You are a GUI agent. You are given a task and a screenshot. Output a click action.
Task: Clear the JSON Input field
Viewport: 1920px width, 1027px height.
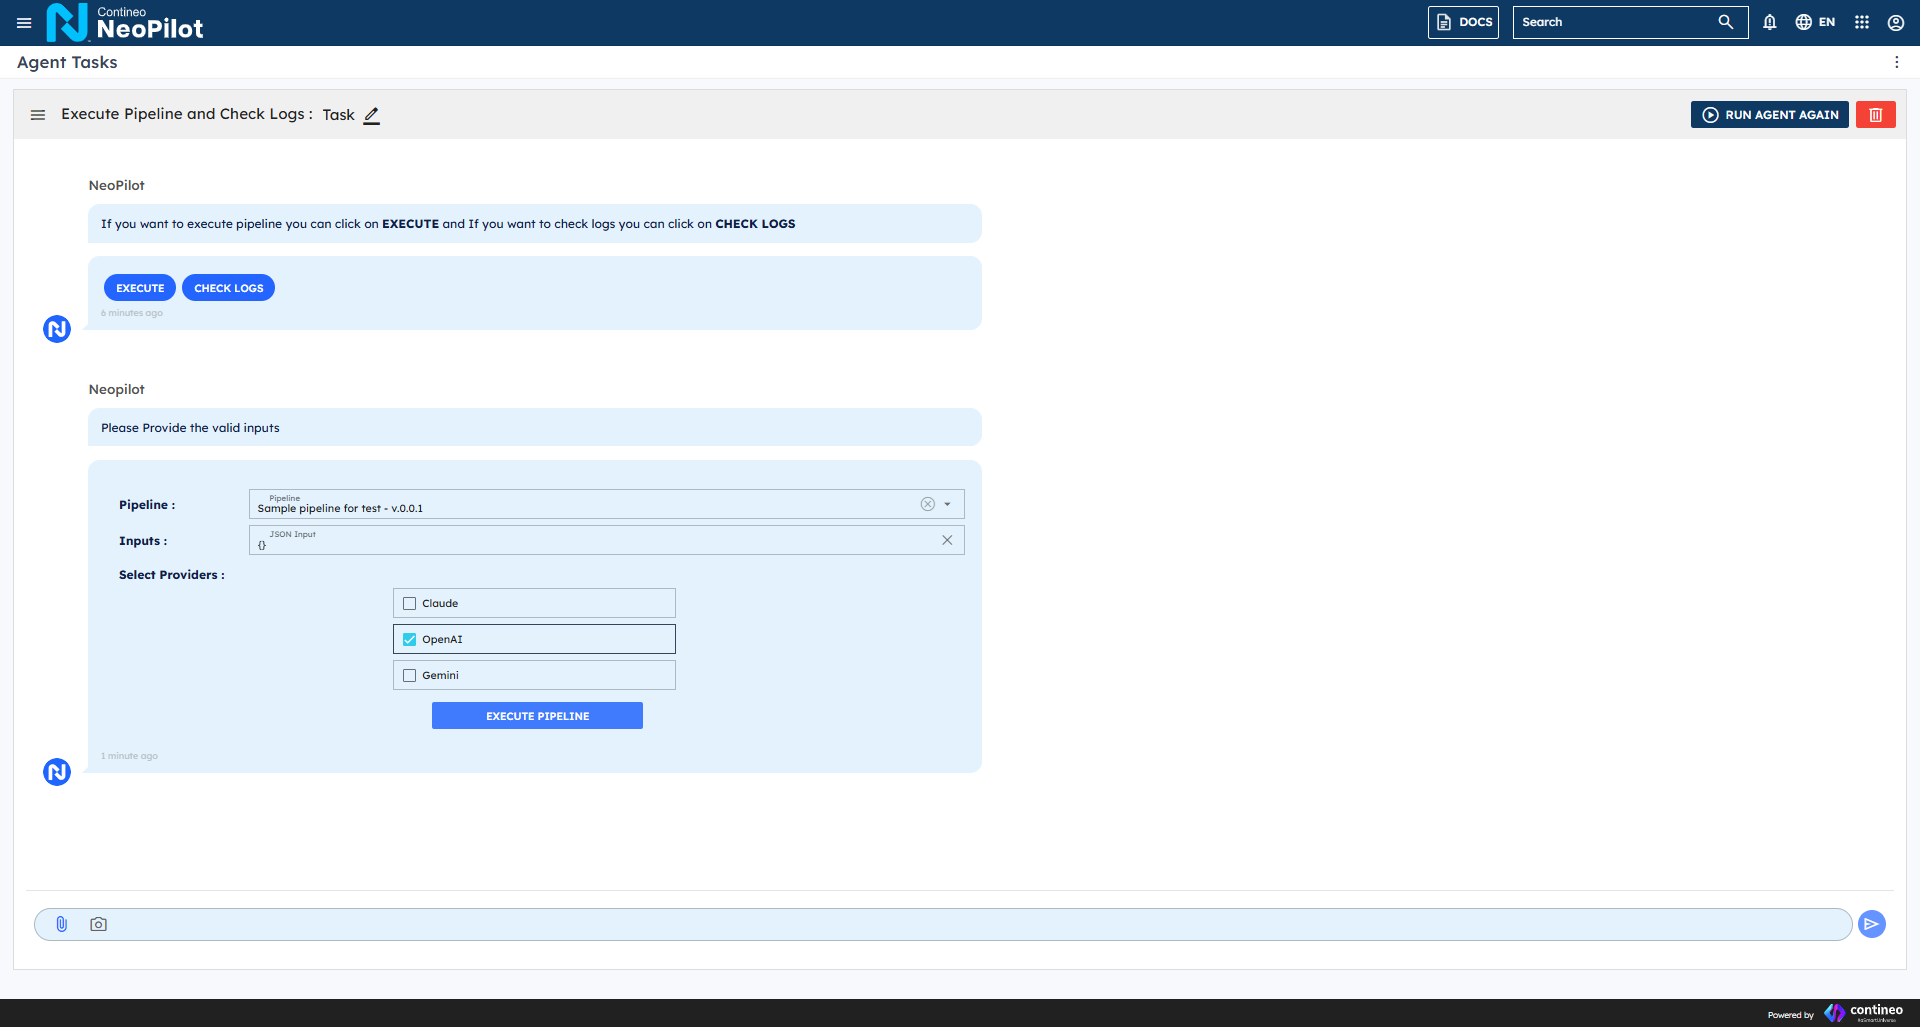coord(946,540)
